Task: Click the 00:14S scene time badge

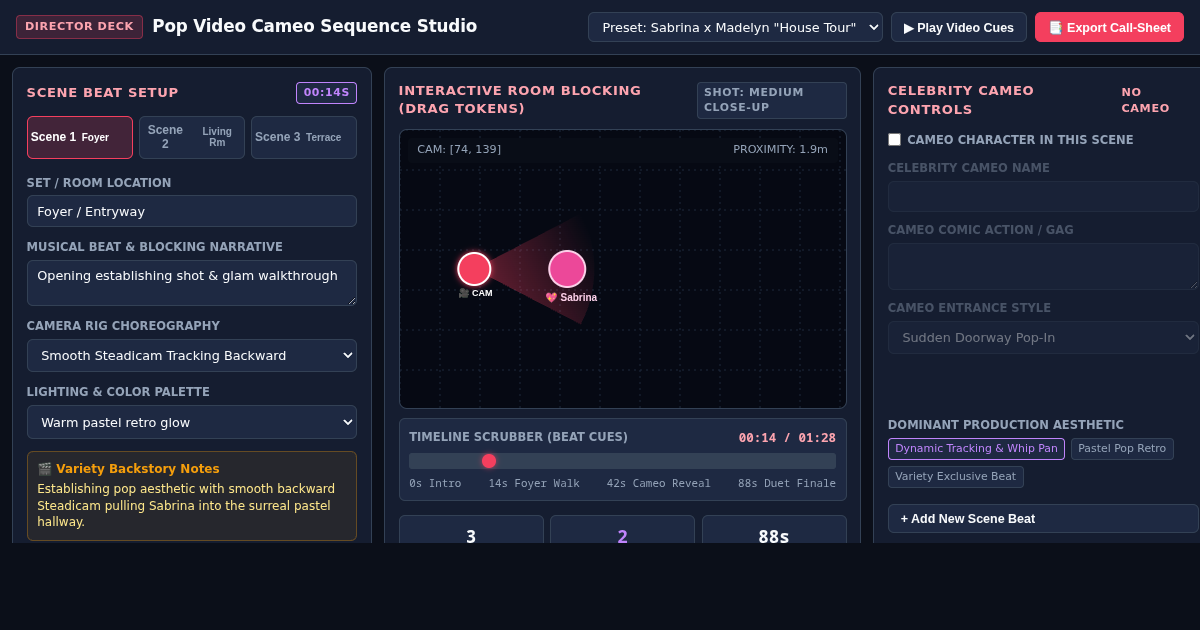Action: (326, 93)
